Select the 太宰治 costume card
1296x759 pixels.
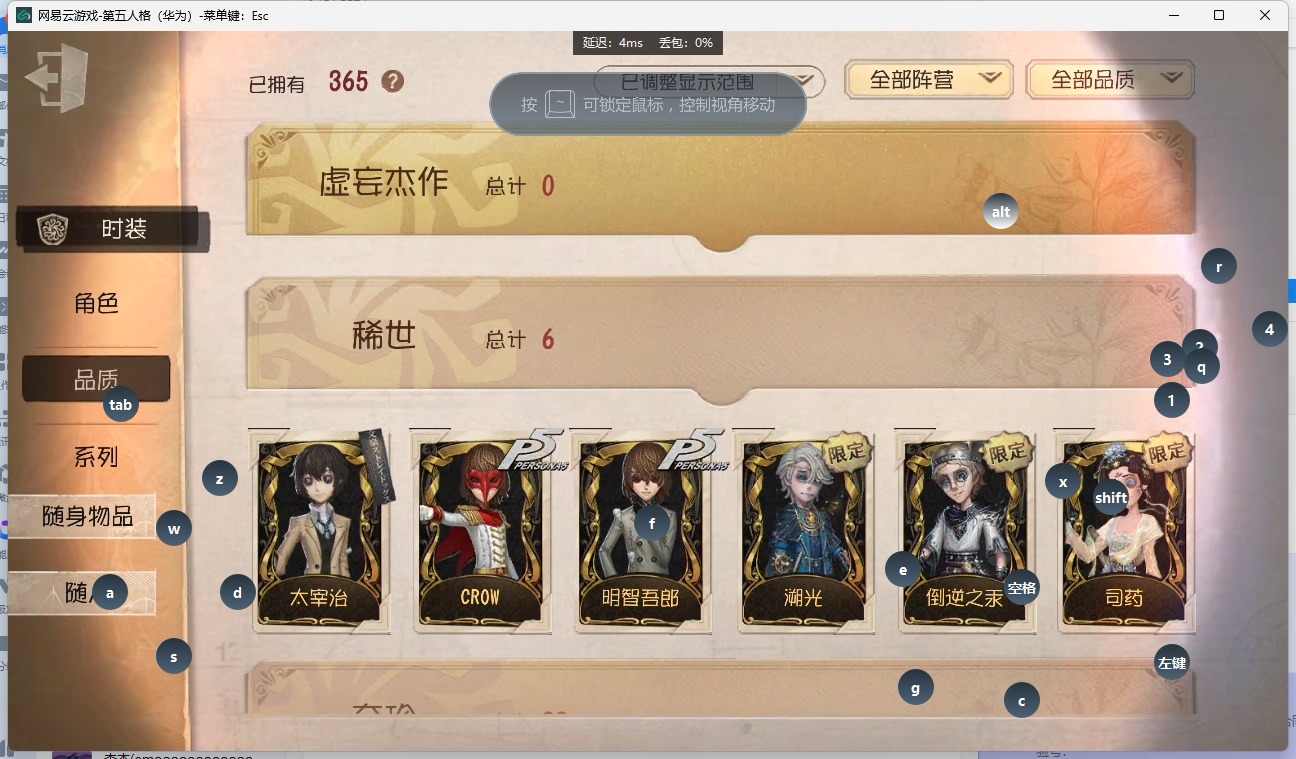pyautogui.click(x=319, y=531)
